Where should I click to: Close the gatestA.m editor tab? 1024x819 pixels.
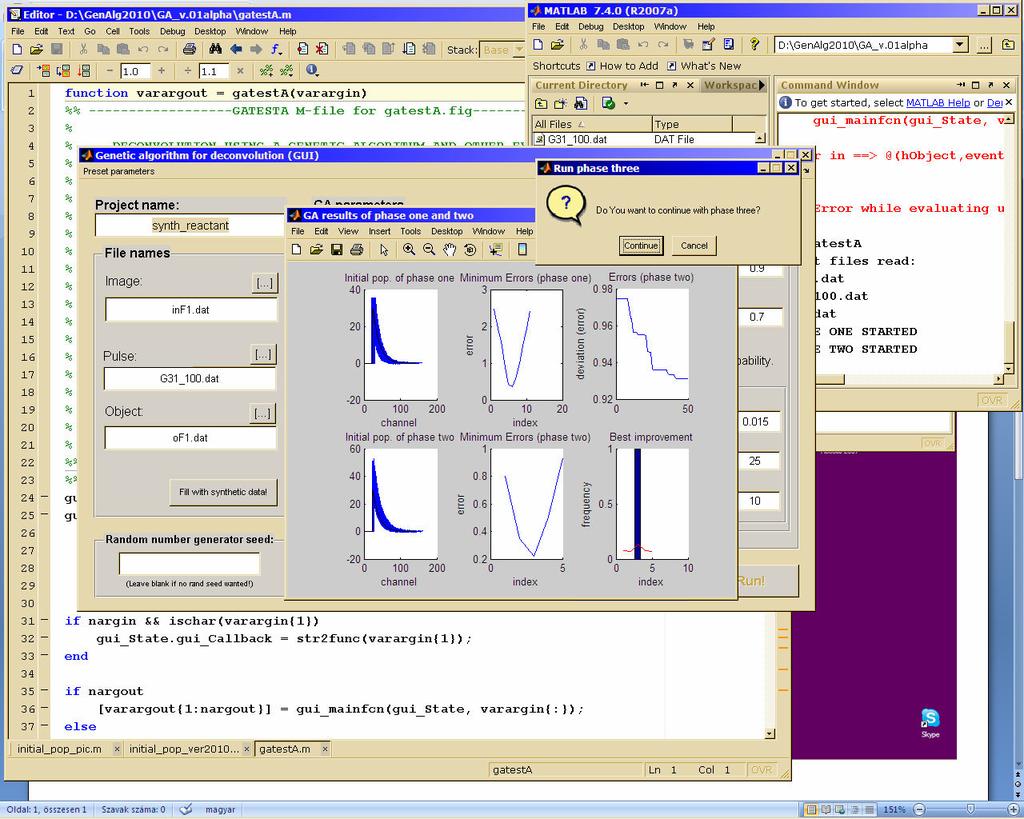tap(325, 749)
